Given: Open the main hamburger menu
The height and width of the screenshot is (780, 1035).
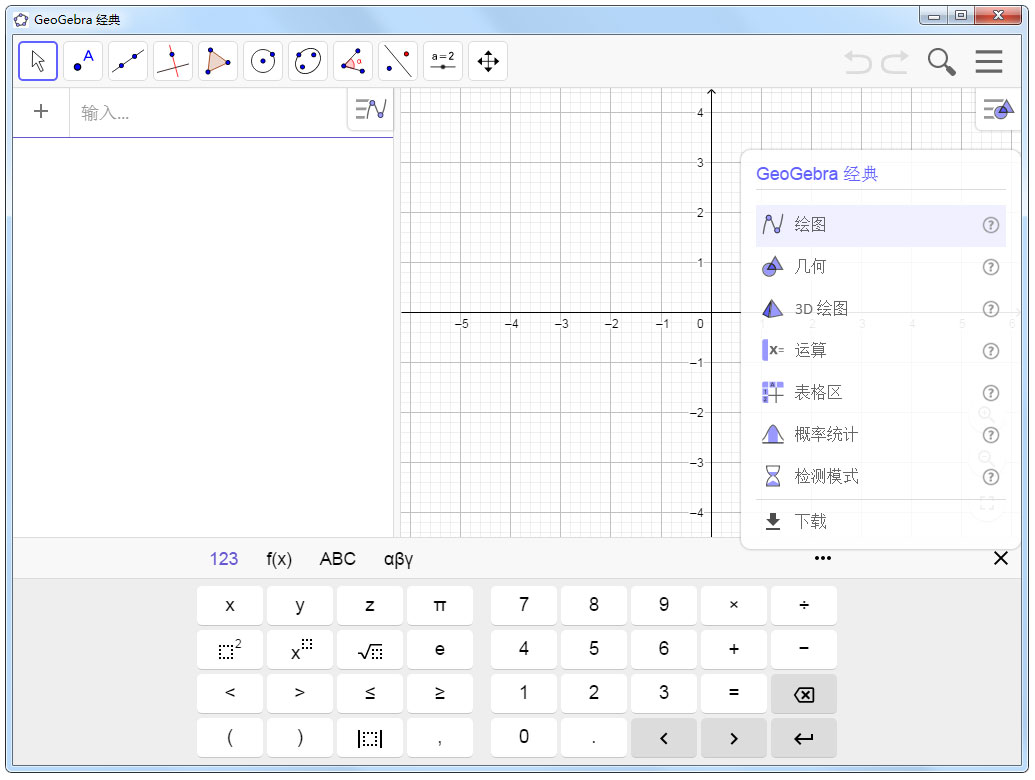Looking at the screenshot, I should point(989,61).
